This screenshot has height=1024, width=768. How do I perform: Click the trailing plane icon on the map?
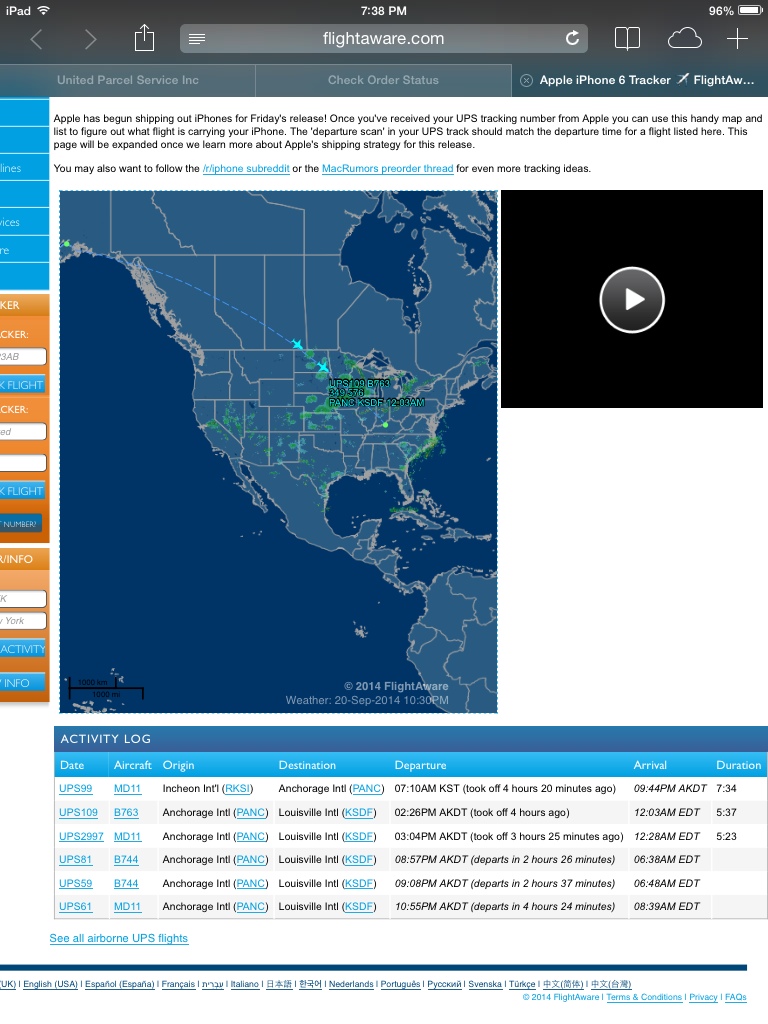(x=297, y=344)
